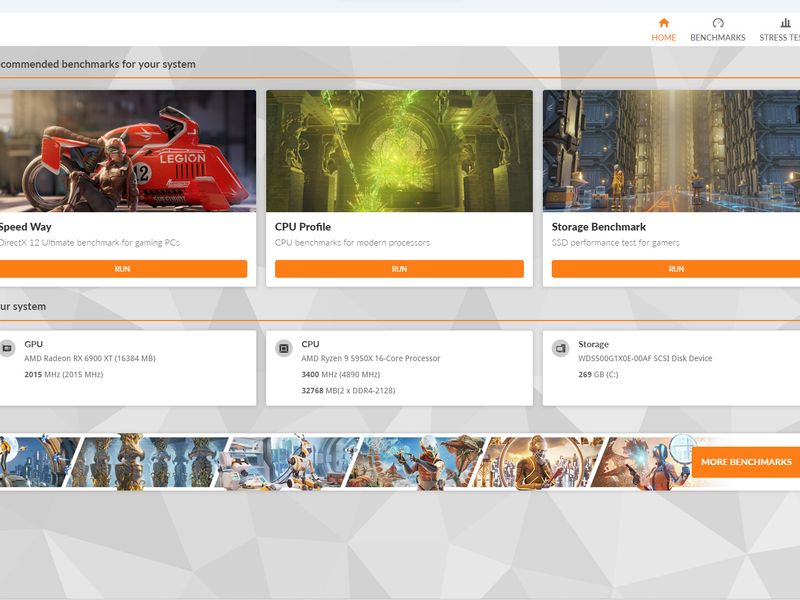
Task: Click 'recommended benchmarks for your system' heading
Action: [x=97, y=64]
